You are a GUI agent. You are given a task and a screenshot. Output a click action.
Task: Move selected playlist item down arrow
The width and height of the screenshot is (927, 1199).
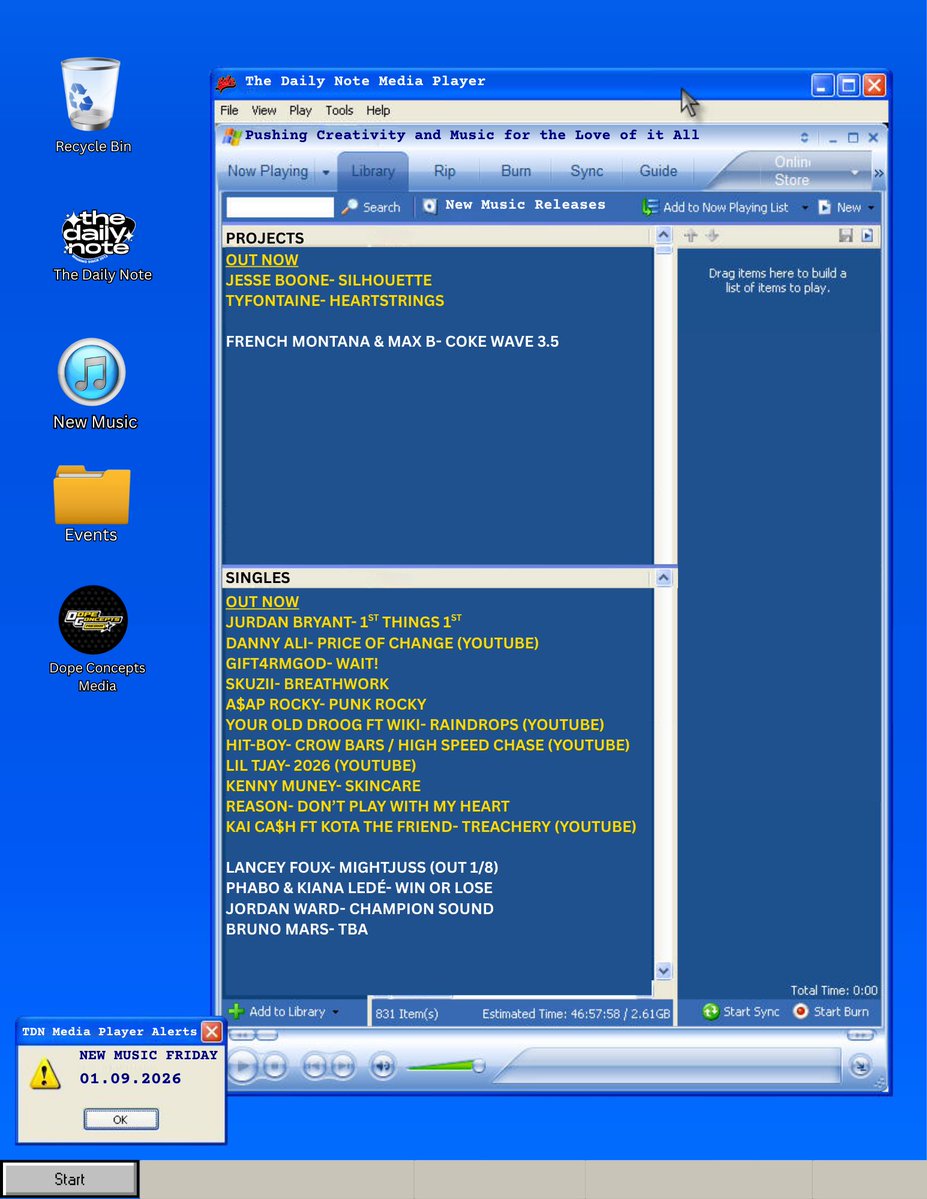pyautogui.click(x=712, y=236)
